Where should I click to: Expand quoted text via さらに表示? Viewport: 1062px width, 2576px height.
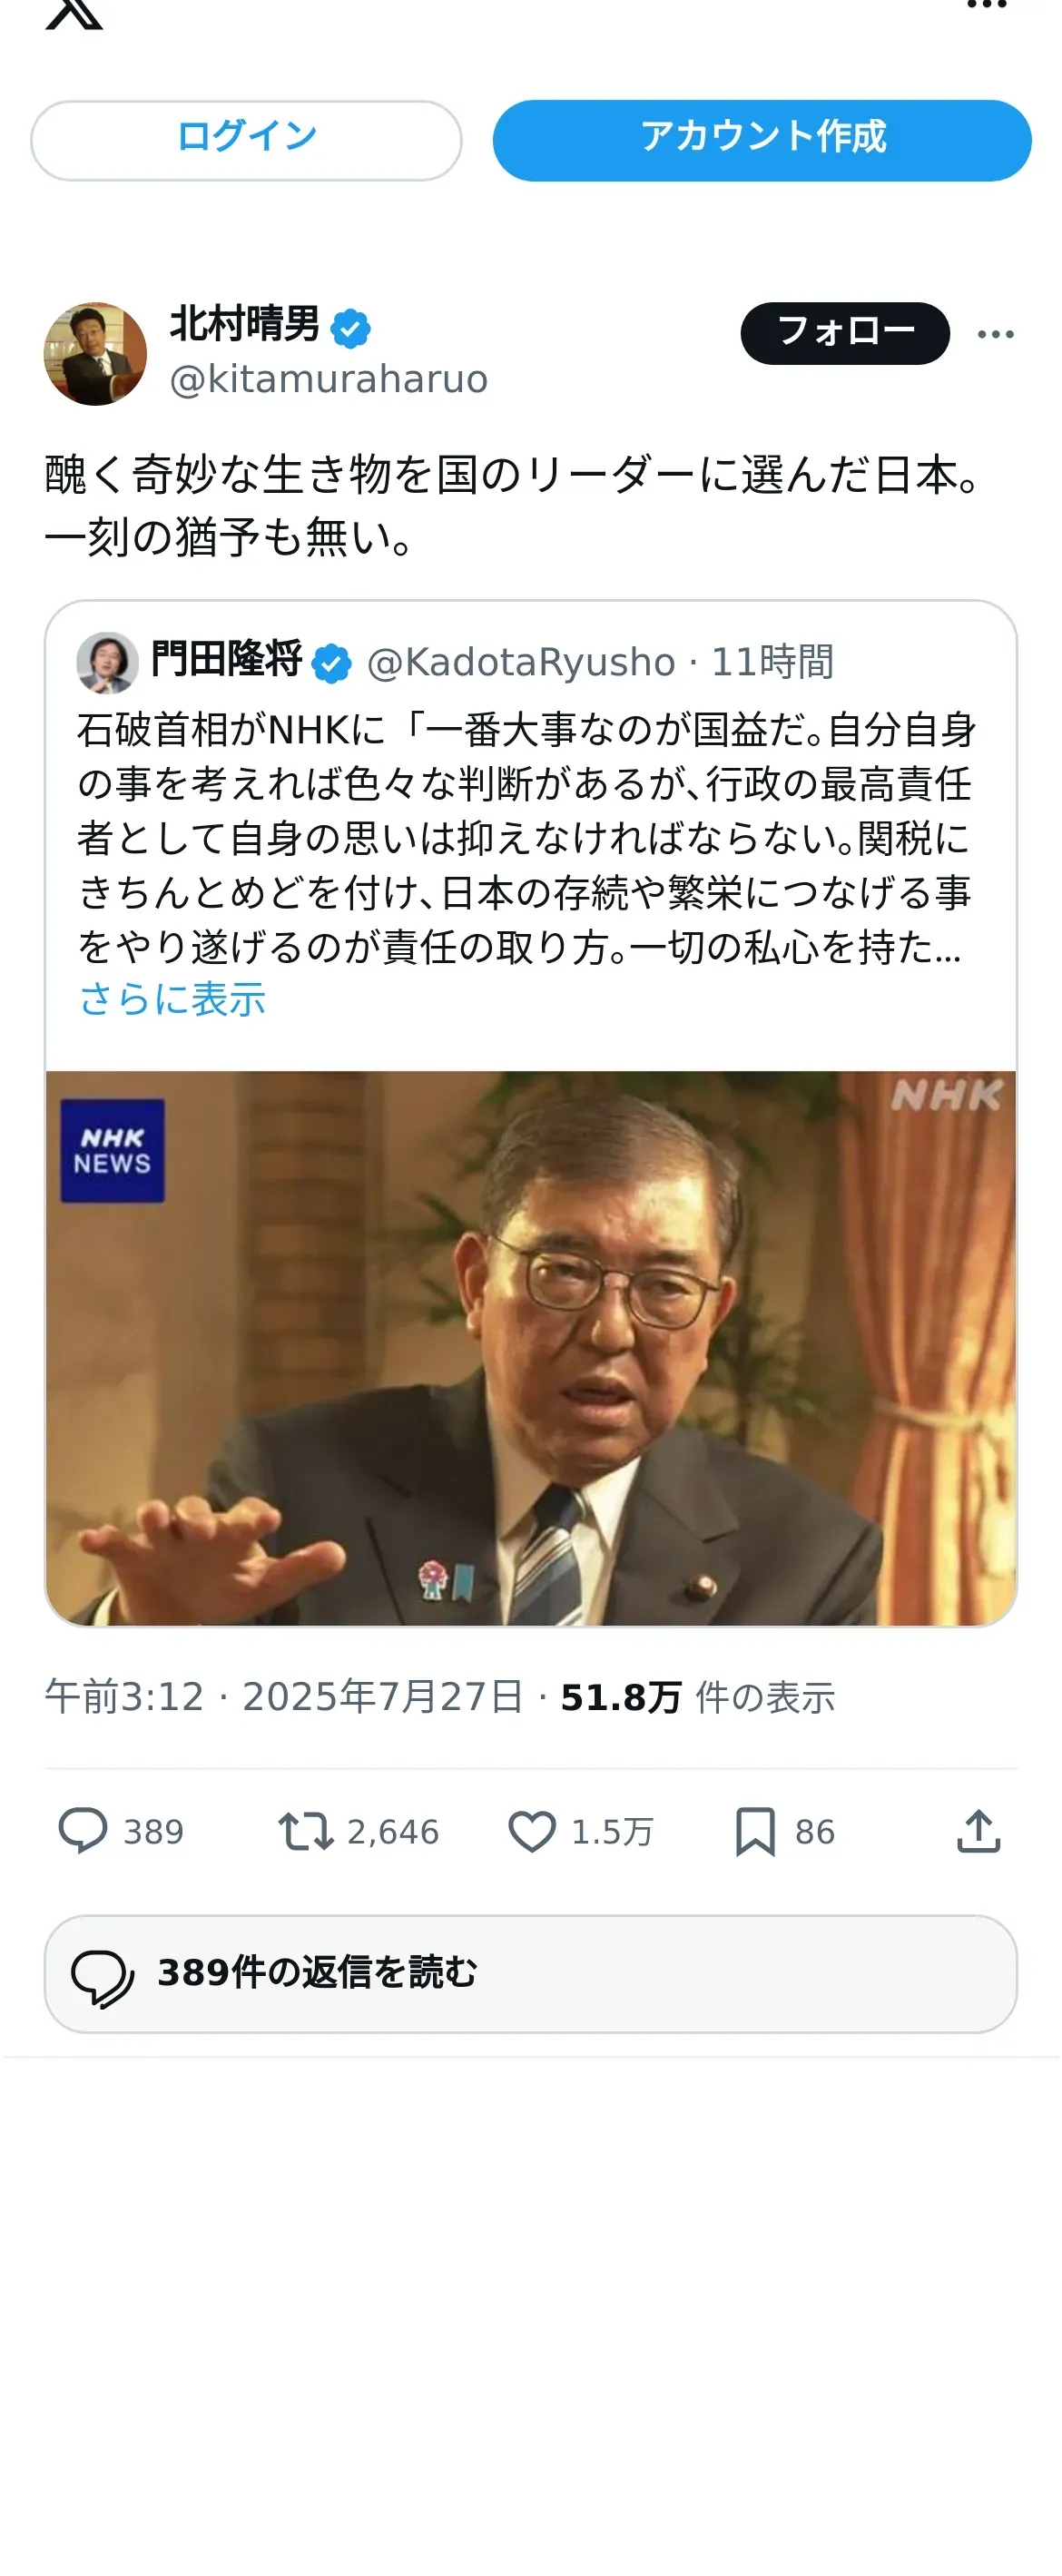(x=172, y=999)
